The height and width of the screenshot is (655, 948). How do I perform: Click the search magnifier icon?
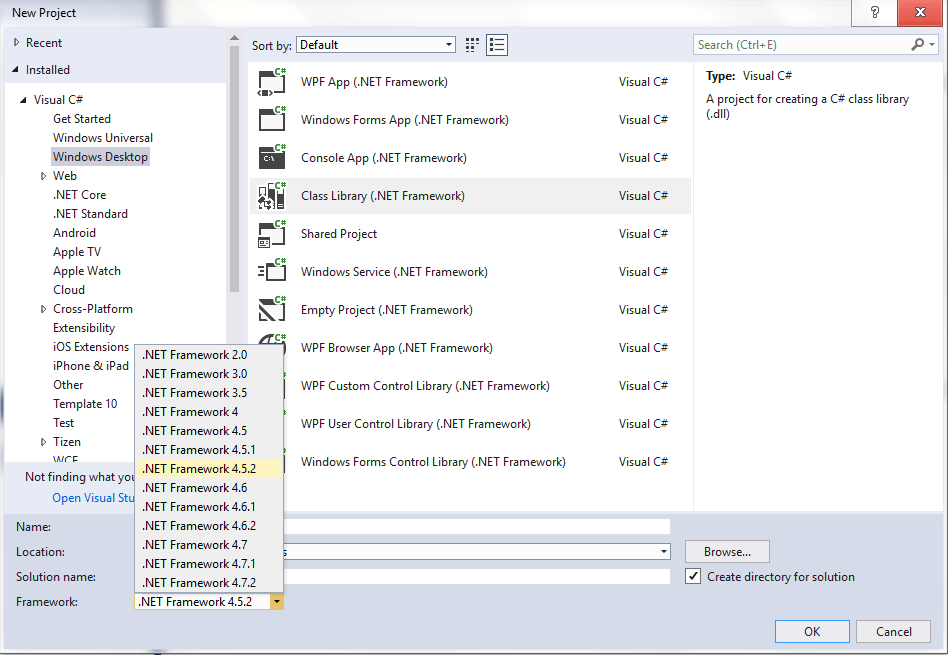coord(919,45)
